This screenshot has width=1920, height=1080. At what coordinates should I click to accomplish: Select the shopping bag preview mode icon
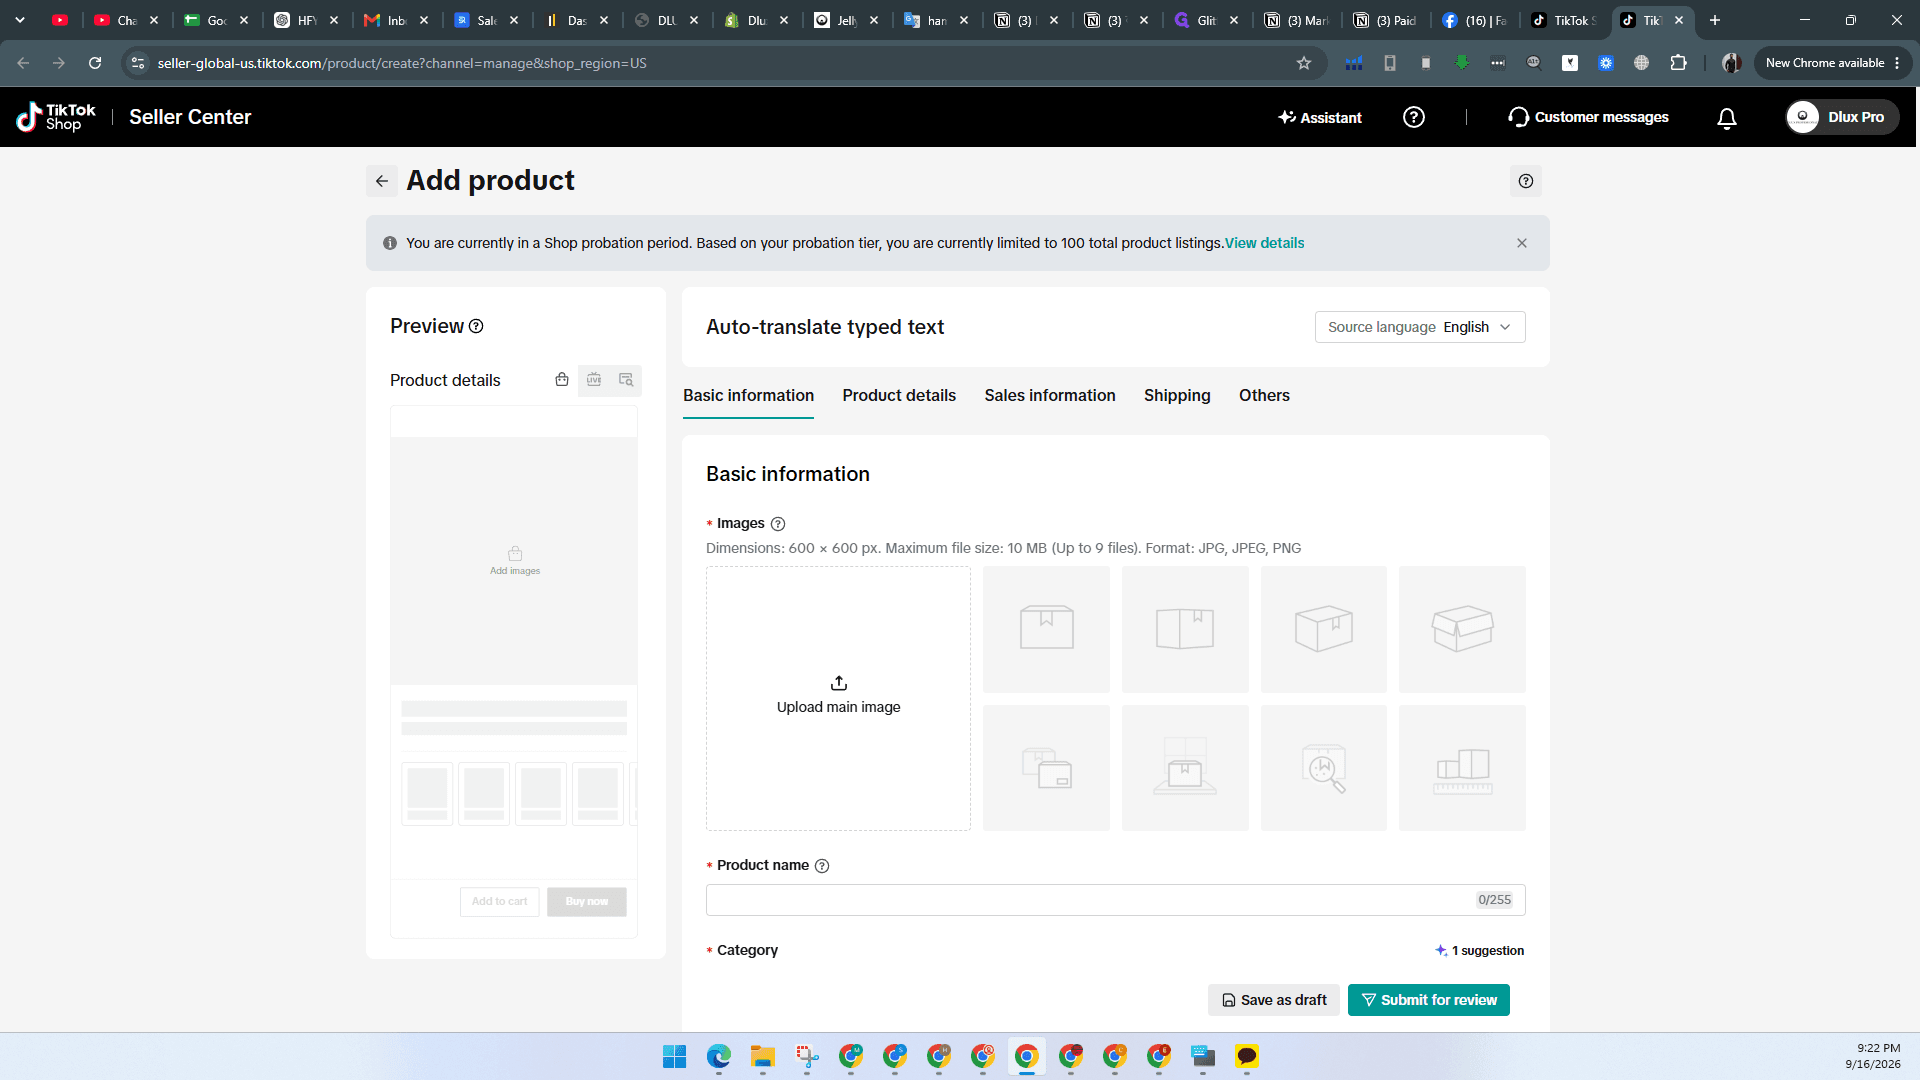[562, 380]
